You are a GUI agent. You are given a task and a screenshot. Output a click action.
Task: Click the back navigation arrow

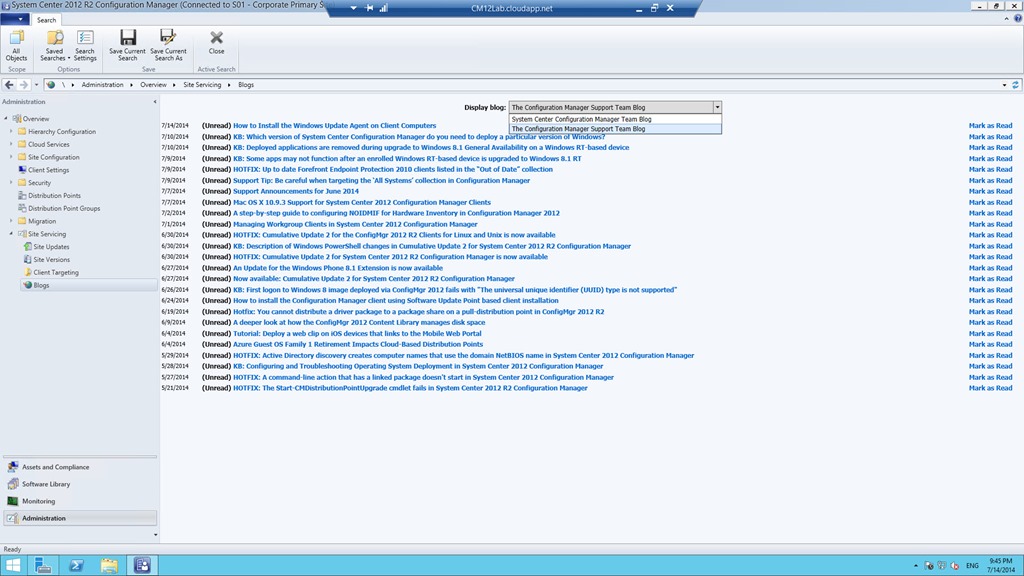(10, 85)
